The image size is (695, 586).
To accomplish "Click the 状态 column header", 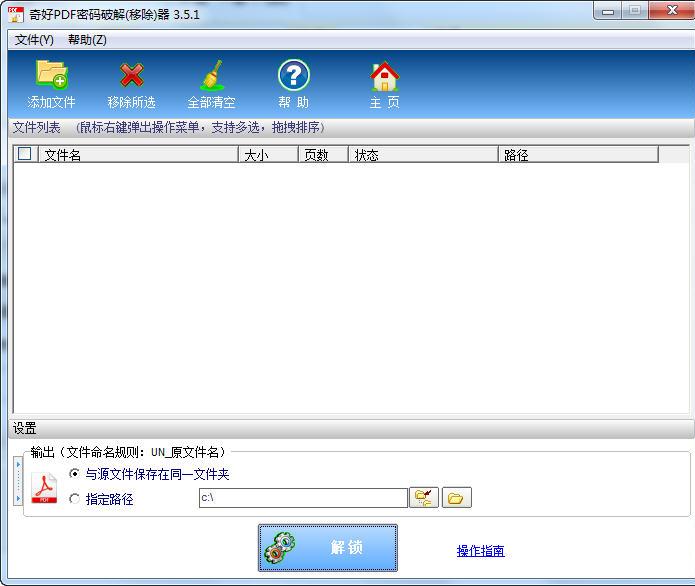I will point(422,155).
